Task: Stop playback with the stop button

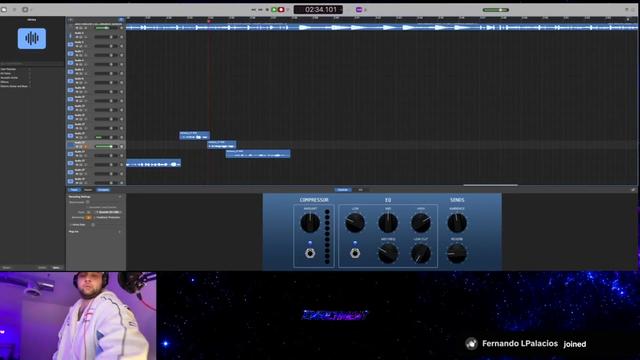Action: coord(267,9)
